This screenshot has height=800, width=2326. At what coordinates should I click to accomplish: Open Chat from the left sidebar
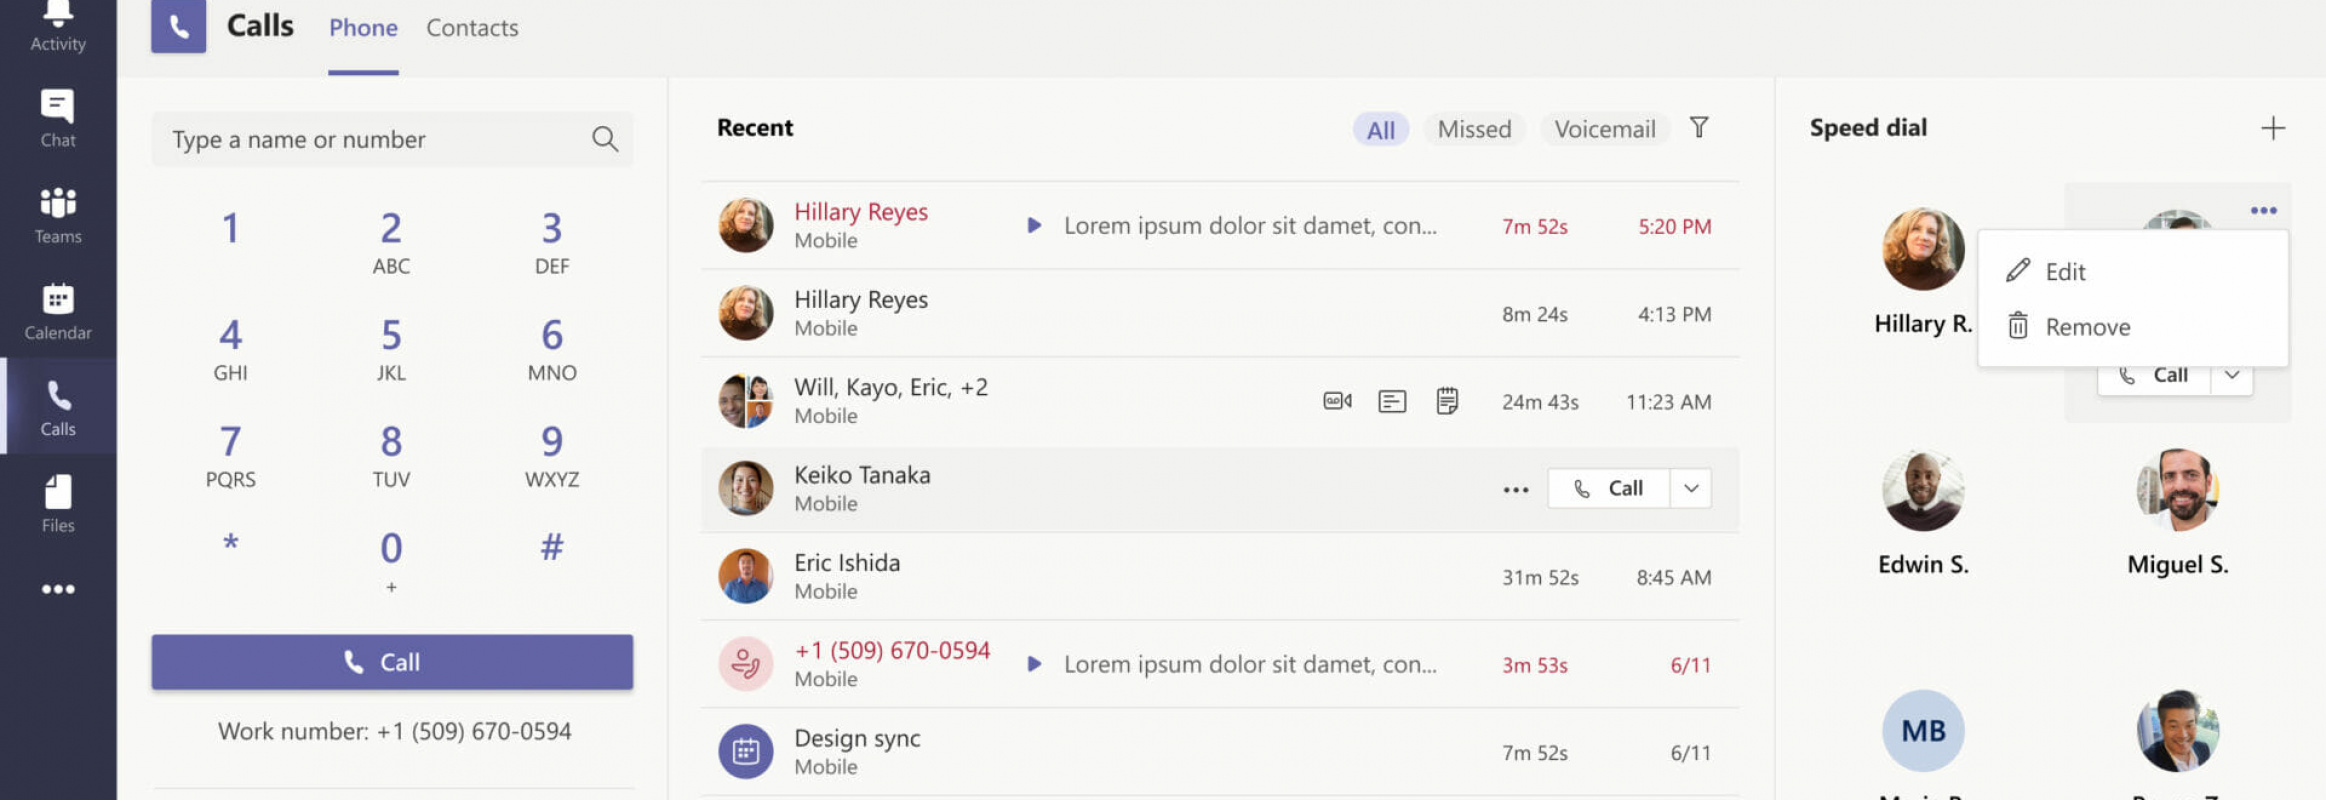coord(57,117)
